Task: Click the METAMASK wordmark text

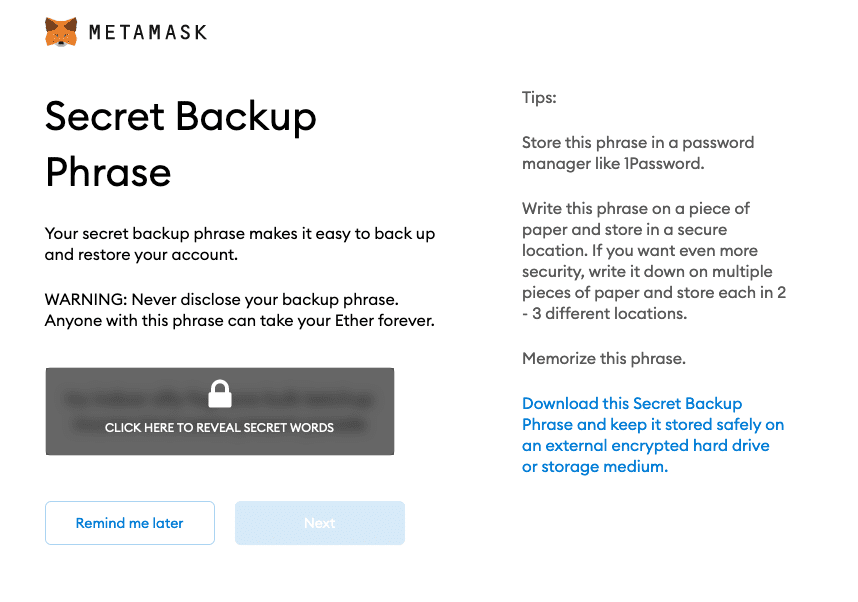Action: click(x=148, y=32)
